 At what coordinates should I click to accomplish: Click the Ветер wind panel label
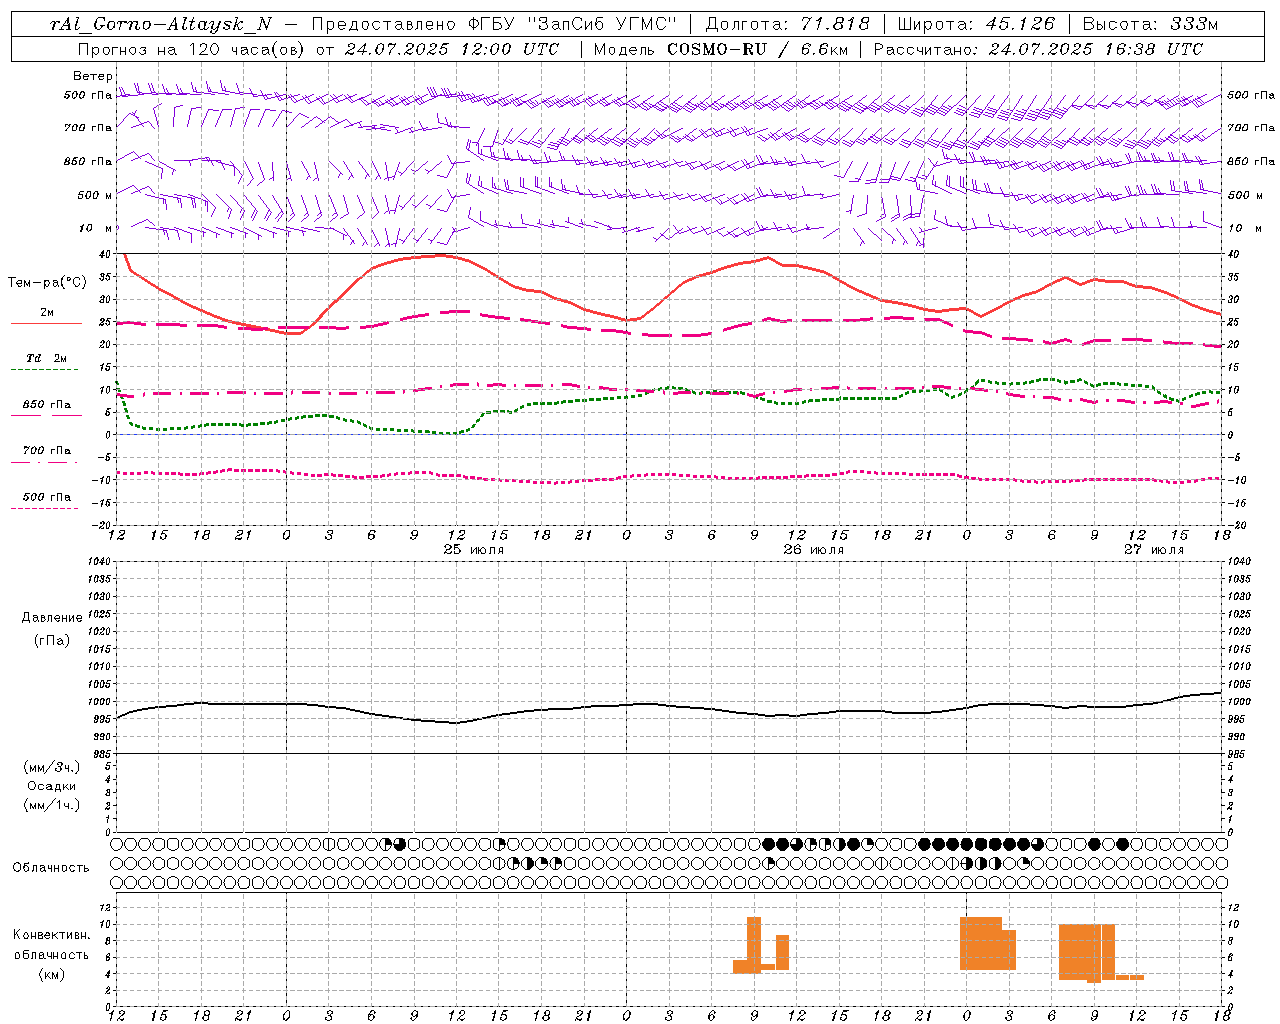coord(93,76)
